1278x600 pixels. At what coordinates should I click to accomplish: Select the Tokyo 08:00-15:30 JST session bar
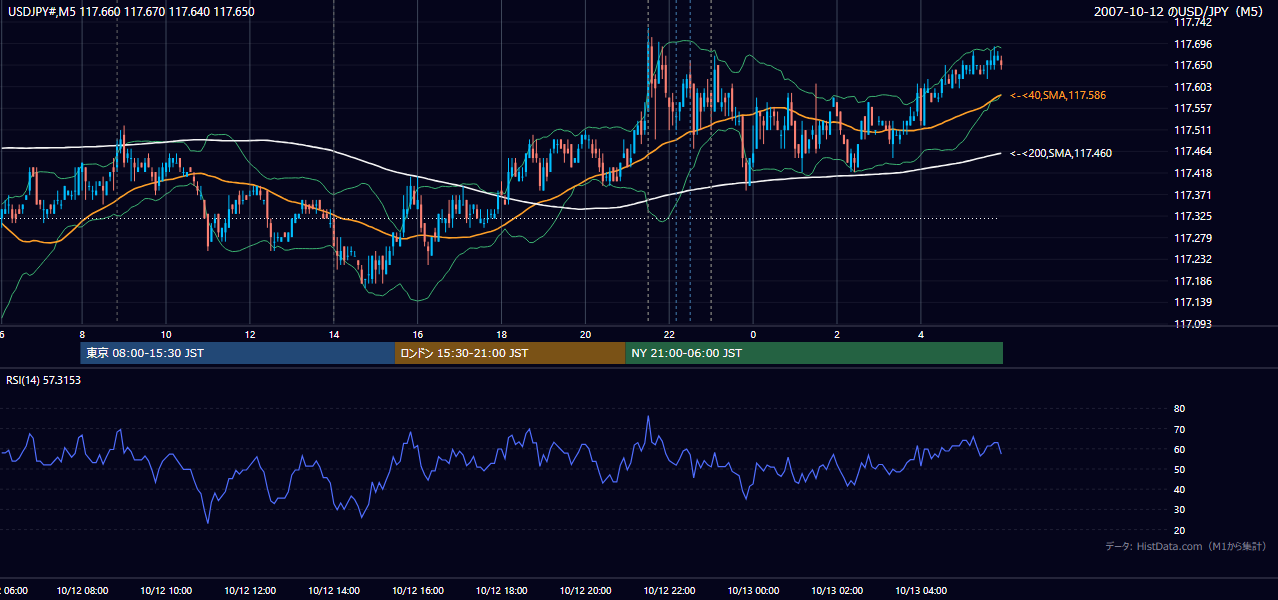(x=238, y=353)
